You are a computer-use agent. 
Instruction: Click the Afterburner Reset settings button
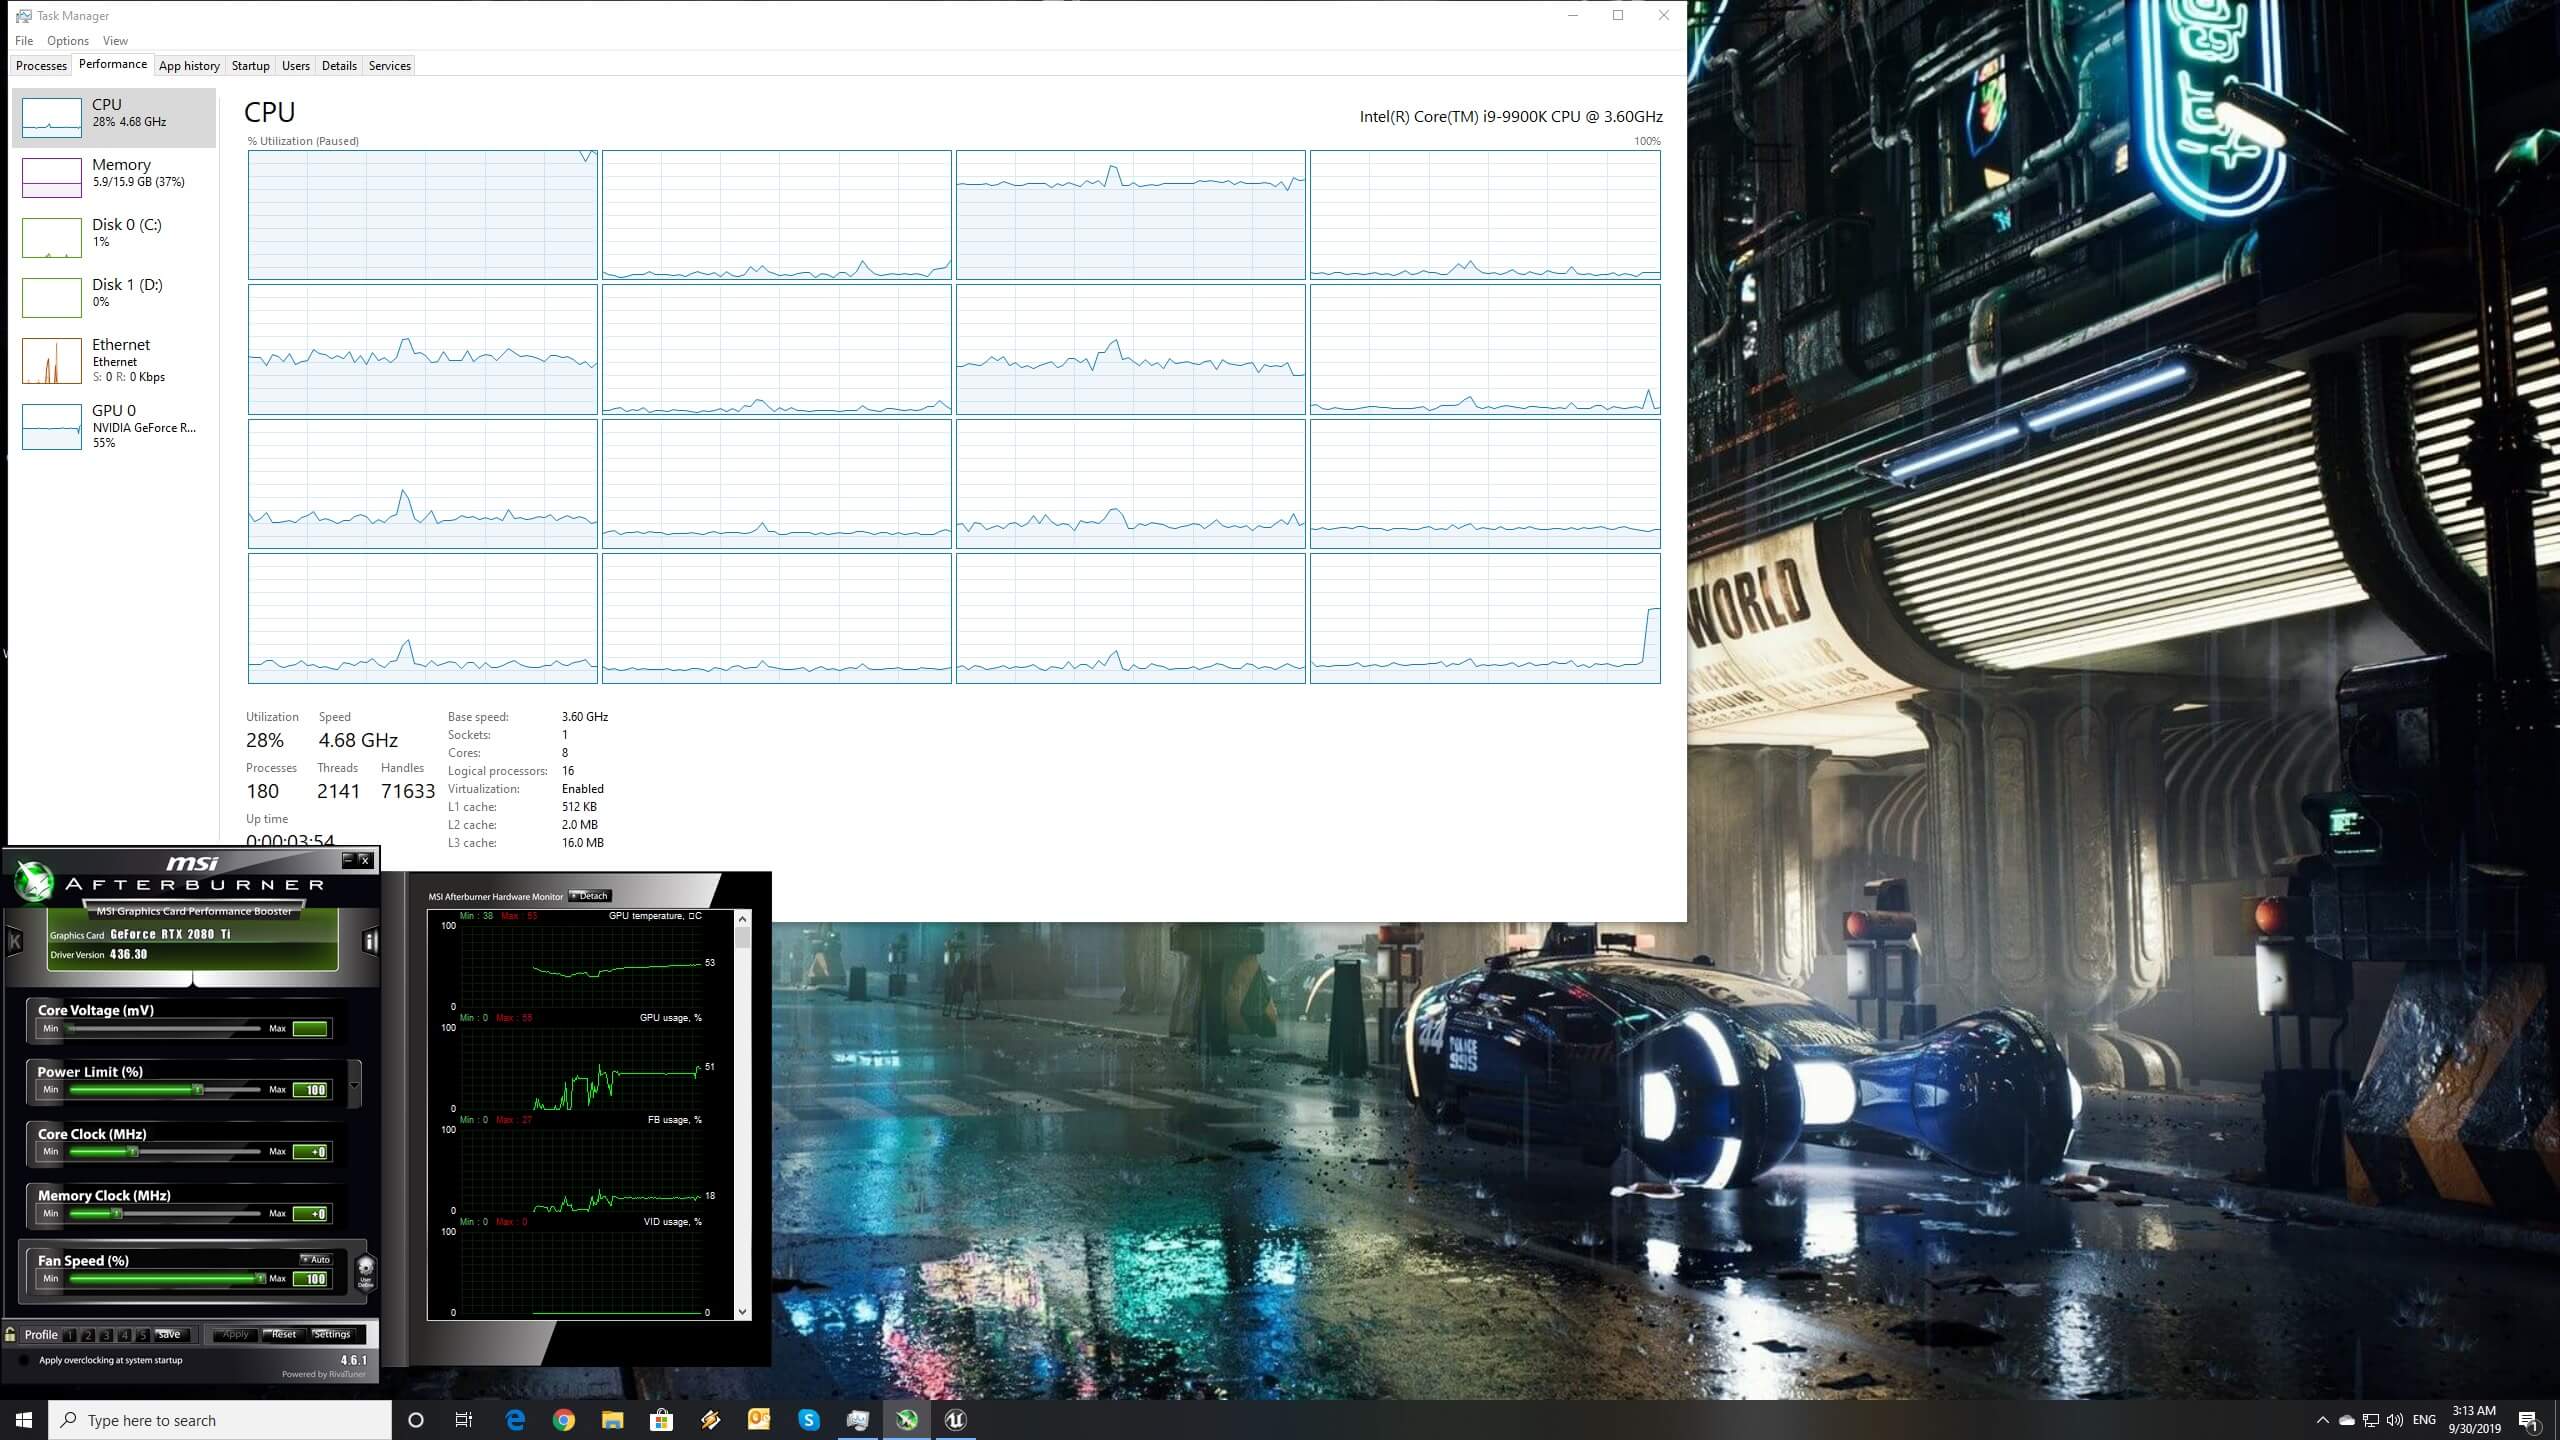tap(281, 1333)
